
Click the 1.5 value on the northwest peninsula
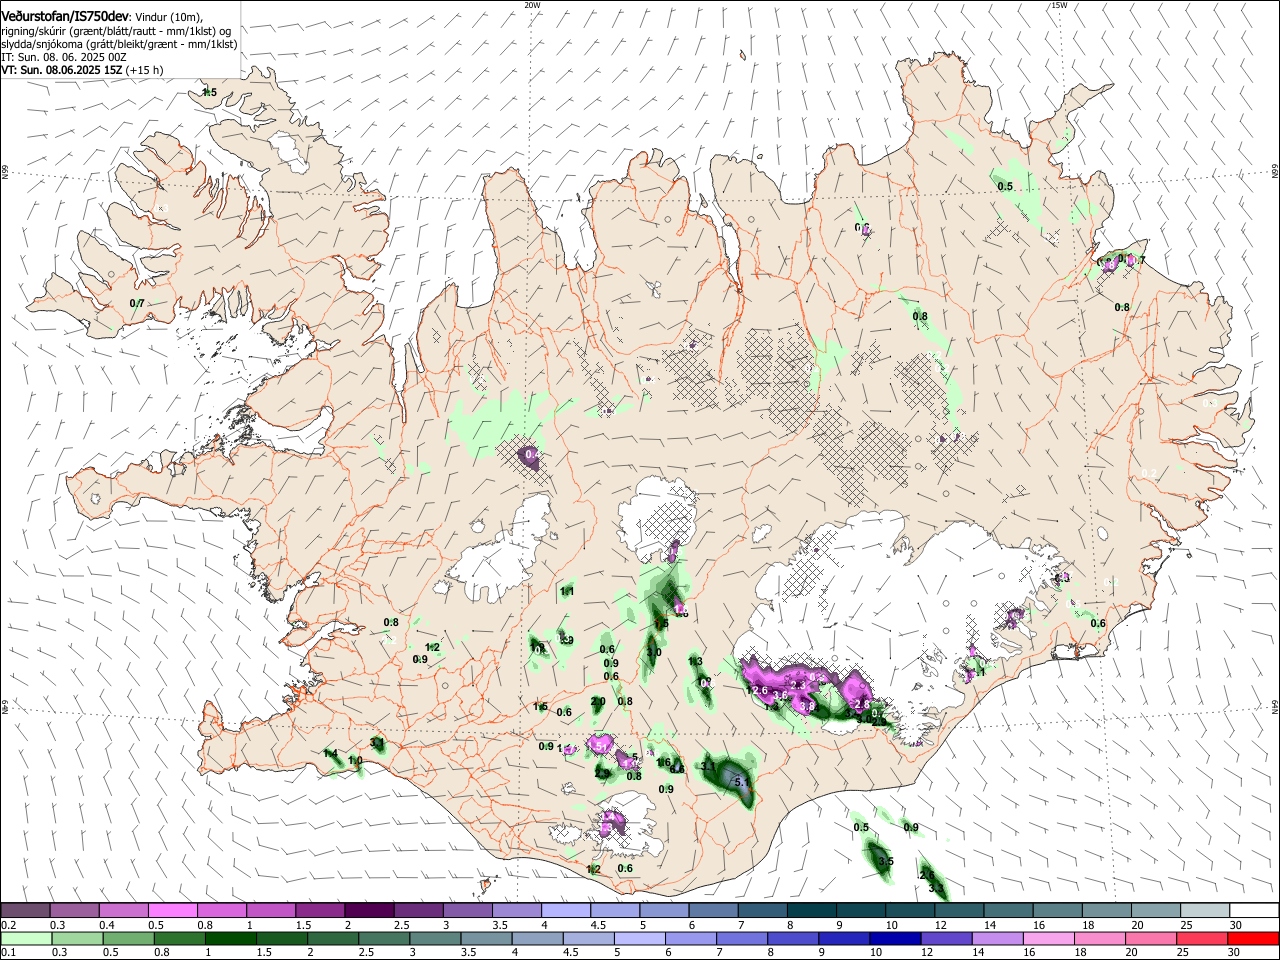pos(209,93)
